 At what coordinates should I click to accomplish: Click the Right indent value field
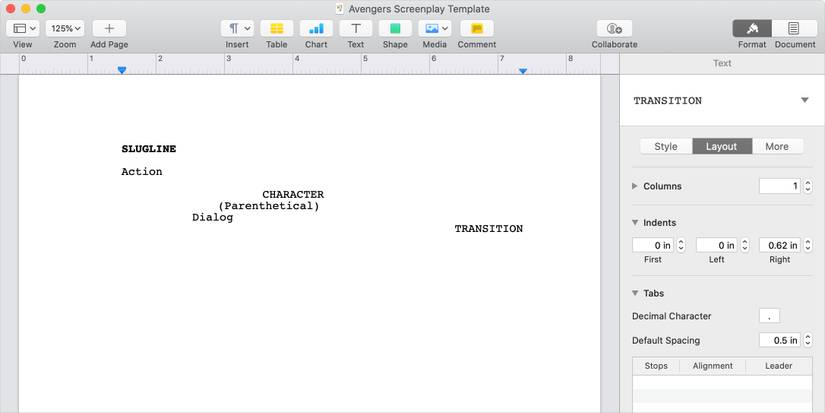(x=778, y=245)
